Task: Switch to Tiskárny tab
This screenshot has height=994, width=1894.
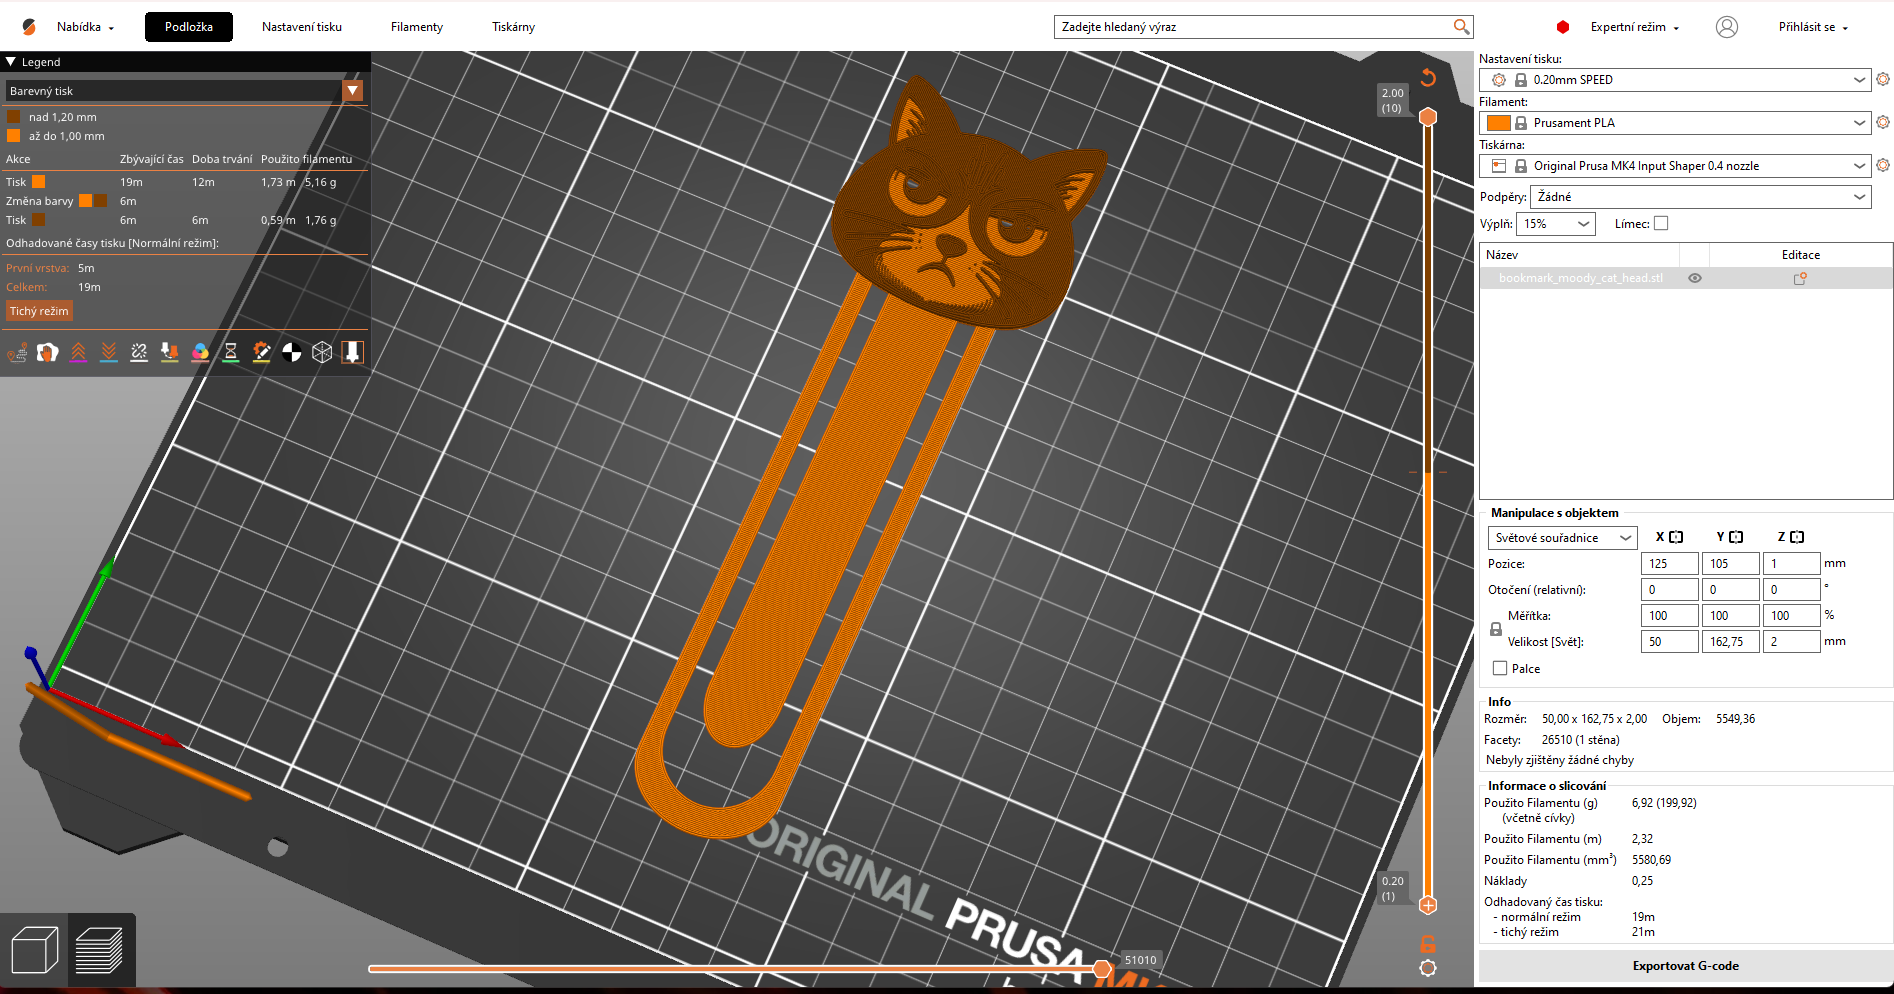Action: click(x=513, y=27)
